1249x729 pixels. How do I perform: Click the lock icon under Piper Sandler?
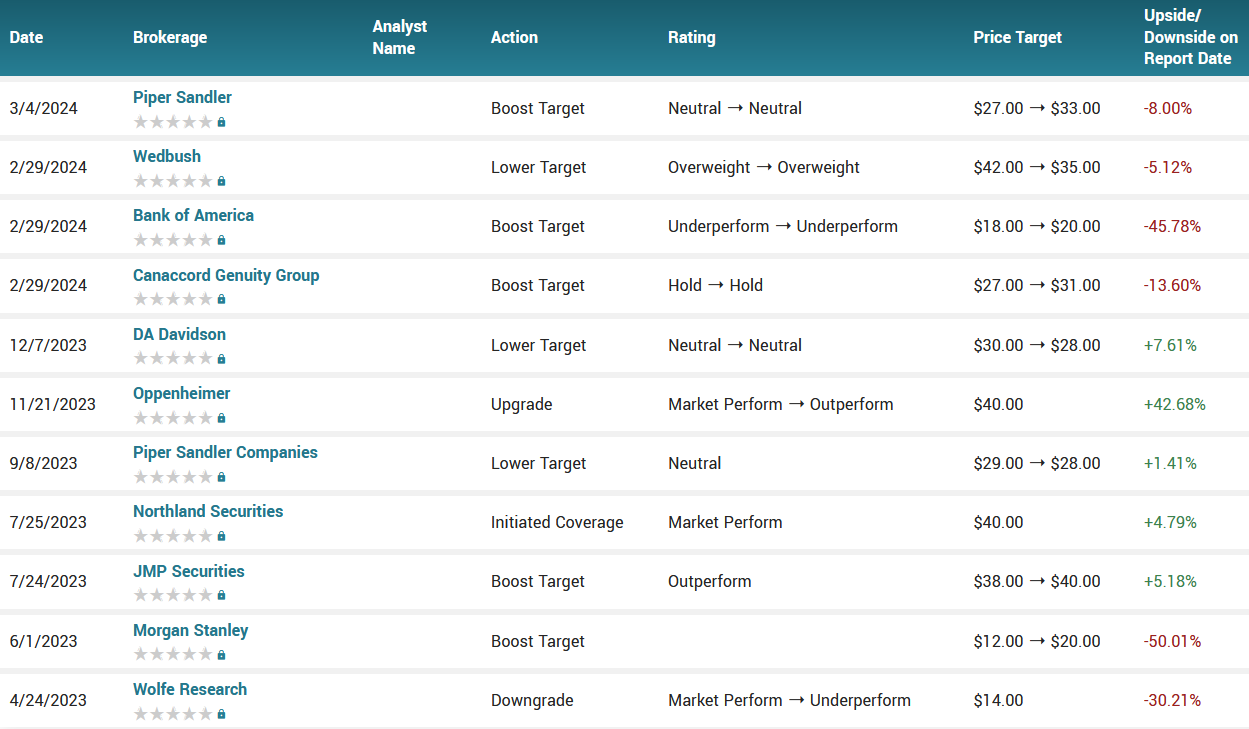221,122
